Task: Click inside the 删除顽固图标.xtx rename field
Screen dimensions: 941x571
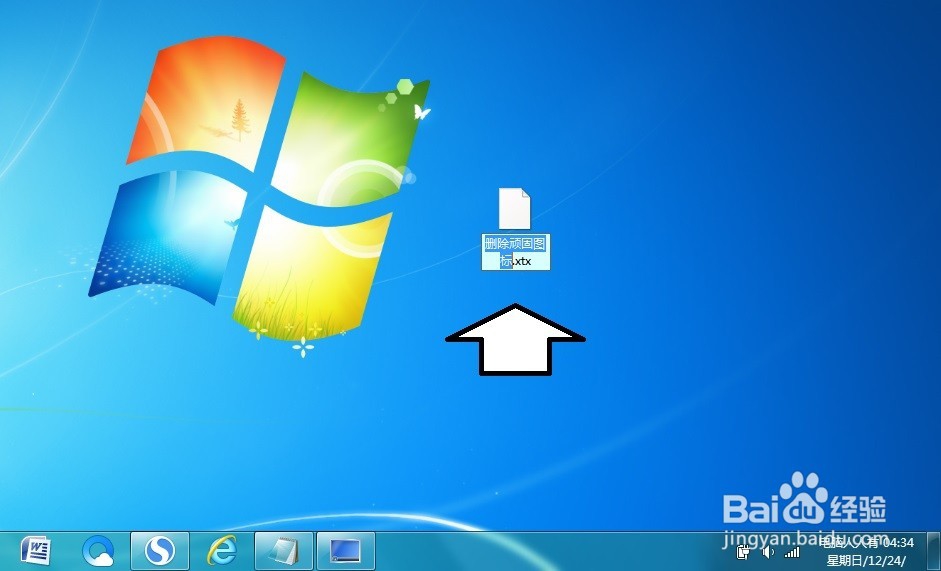Action: [516, 252]
